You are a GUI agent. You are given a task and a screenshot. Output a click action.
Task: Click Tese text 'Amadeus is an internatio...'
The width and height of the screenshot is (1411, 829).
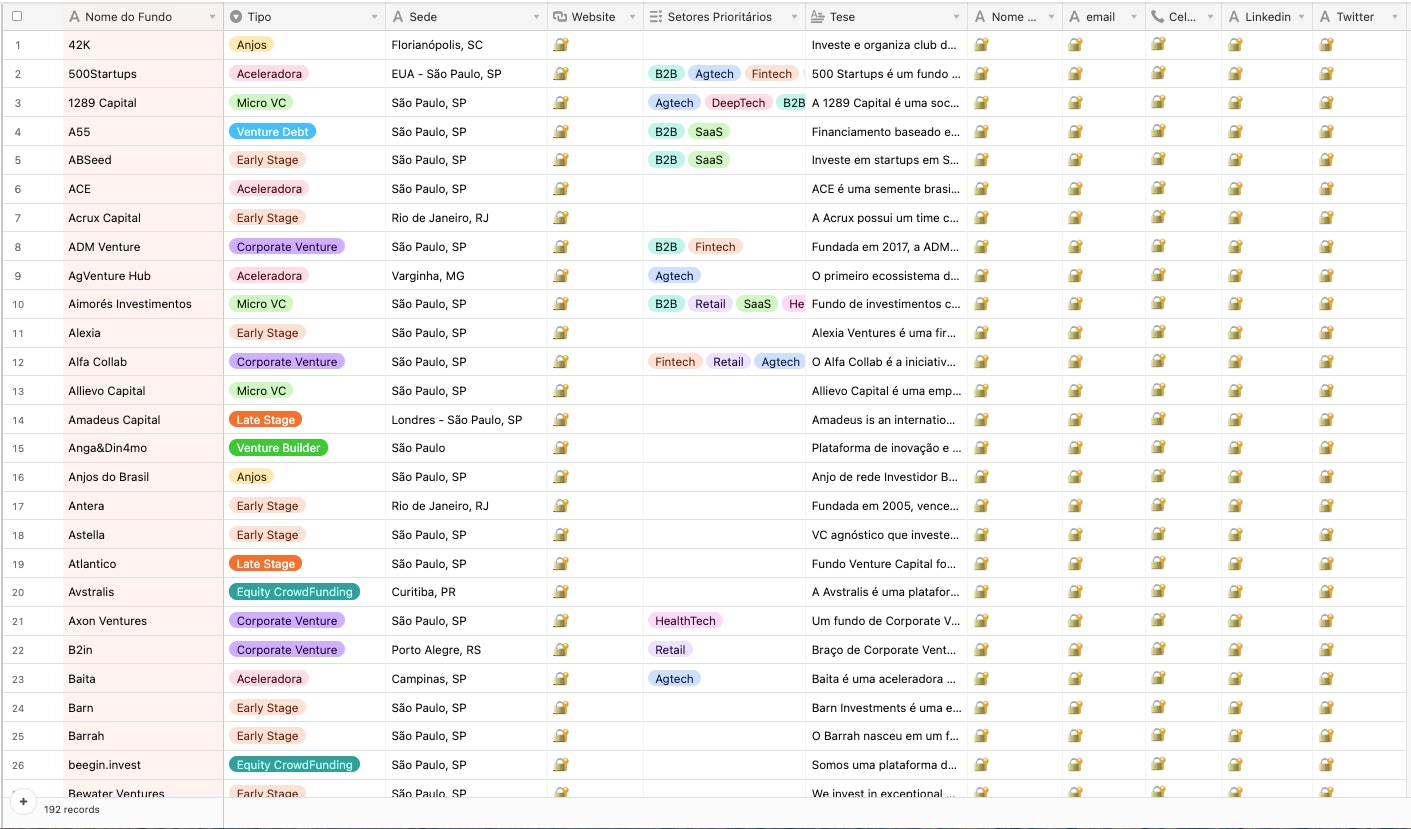click(x=886, y=420)
